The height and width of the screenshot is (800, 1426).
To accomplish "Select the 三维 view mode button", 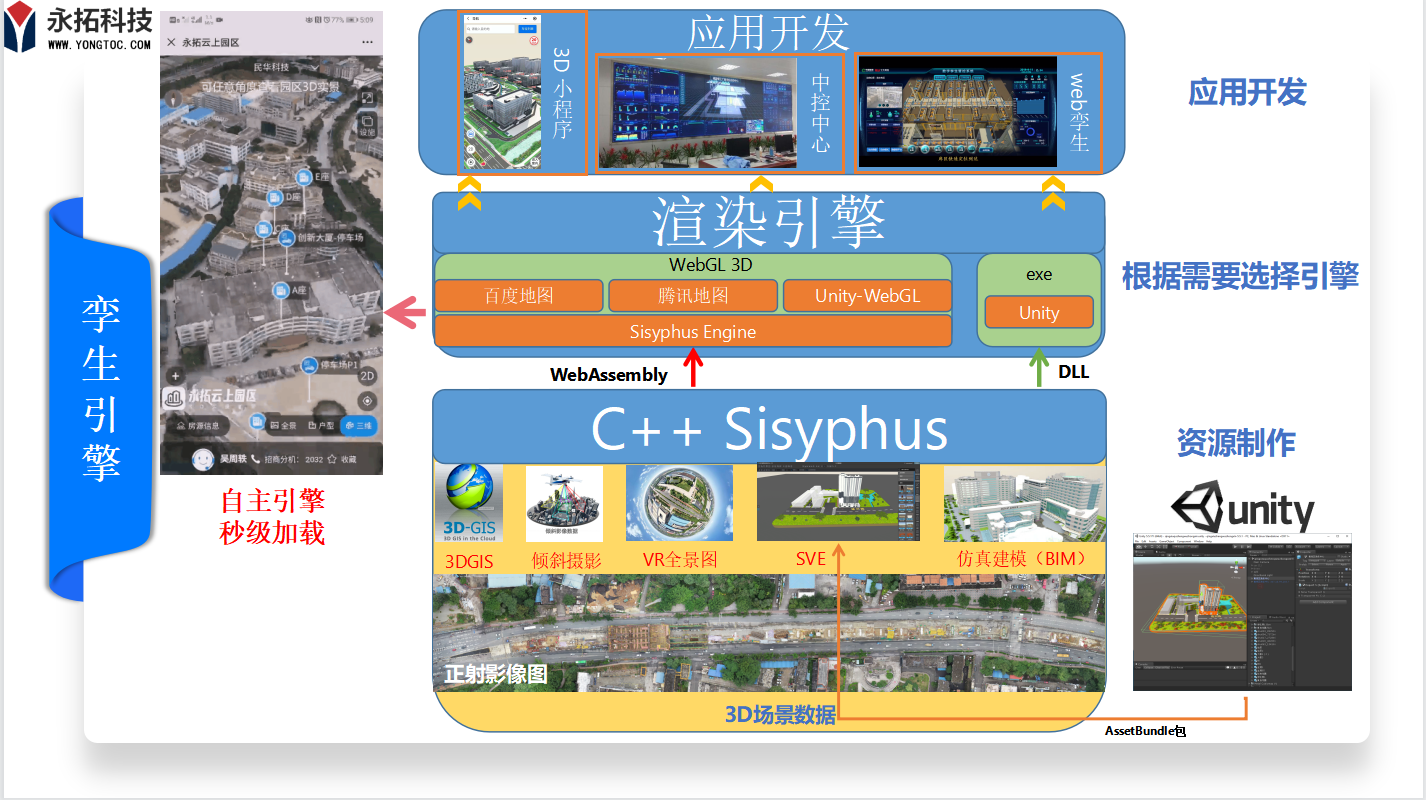I will tap(358, 426).
